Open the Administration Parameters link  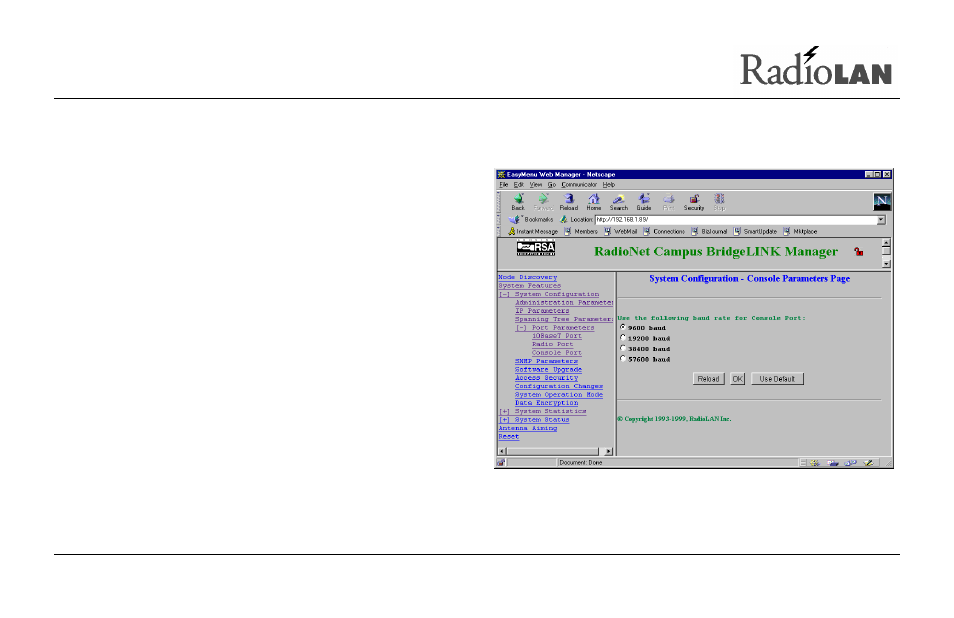564,302
